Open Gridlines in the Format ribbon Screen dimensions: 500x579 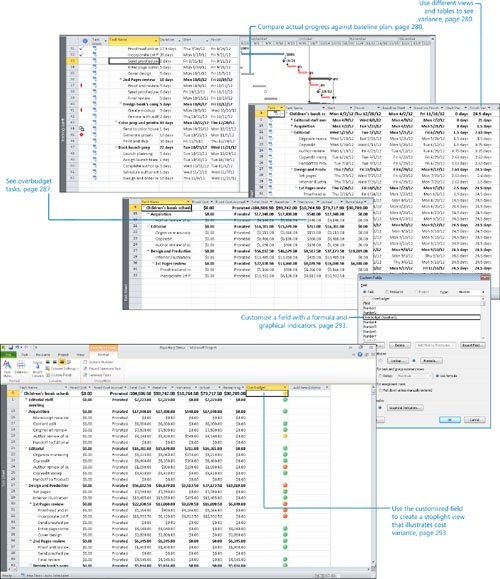pos(21,368)
